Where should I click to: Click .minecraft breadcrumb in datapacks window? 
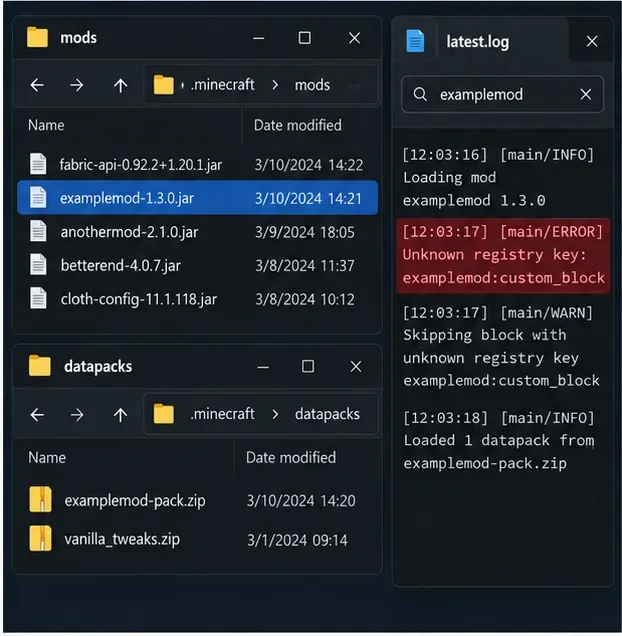[x=223, y=414]
